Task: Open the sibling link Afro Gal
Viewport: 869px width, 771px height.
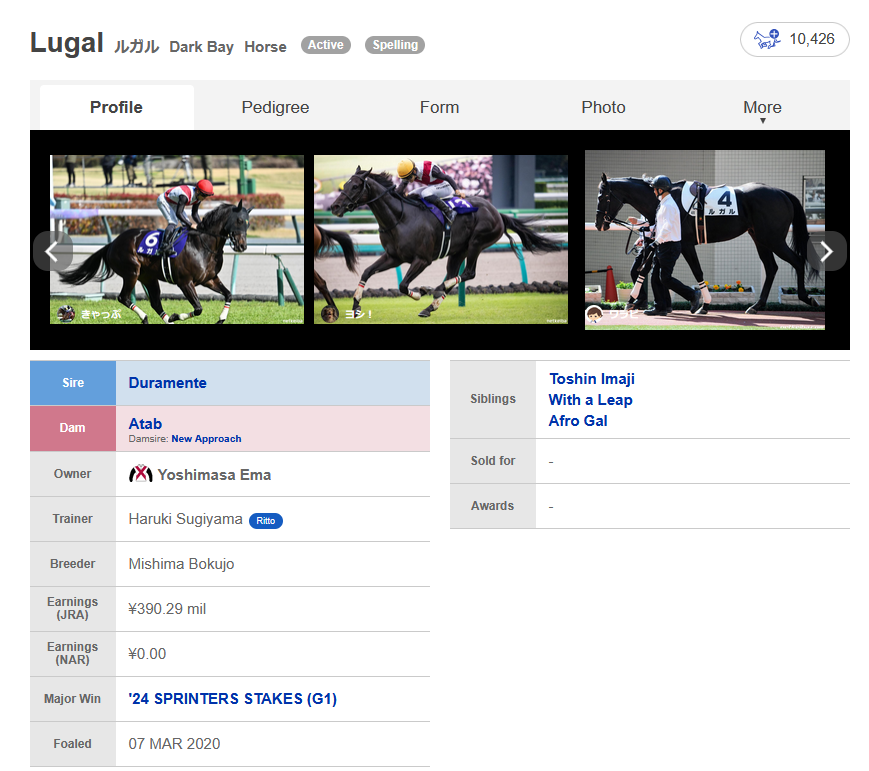Action: [x=578, y=421]
